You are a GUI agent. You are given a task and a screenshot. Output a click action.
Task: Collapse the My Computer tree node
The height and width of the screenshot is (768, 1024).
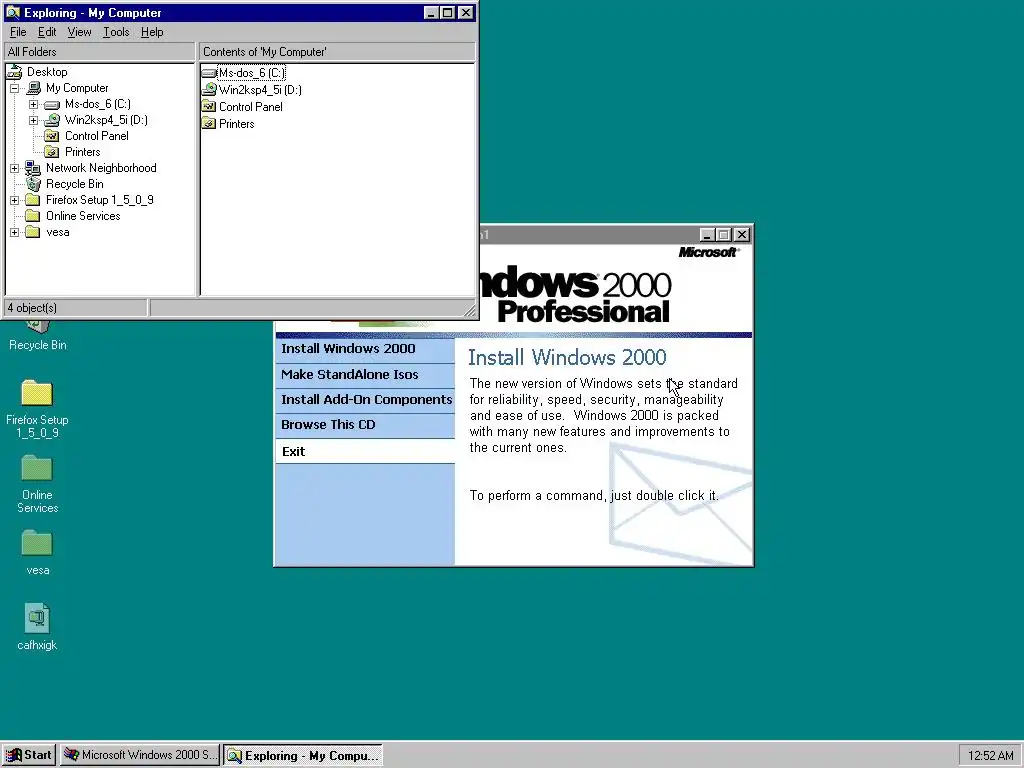click(14, 88)
